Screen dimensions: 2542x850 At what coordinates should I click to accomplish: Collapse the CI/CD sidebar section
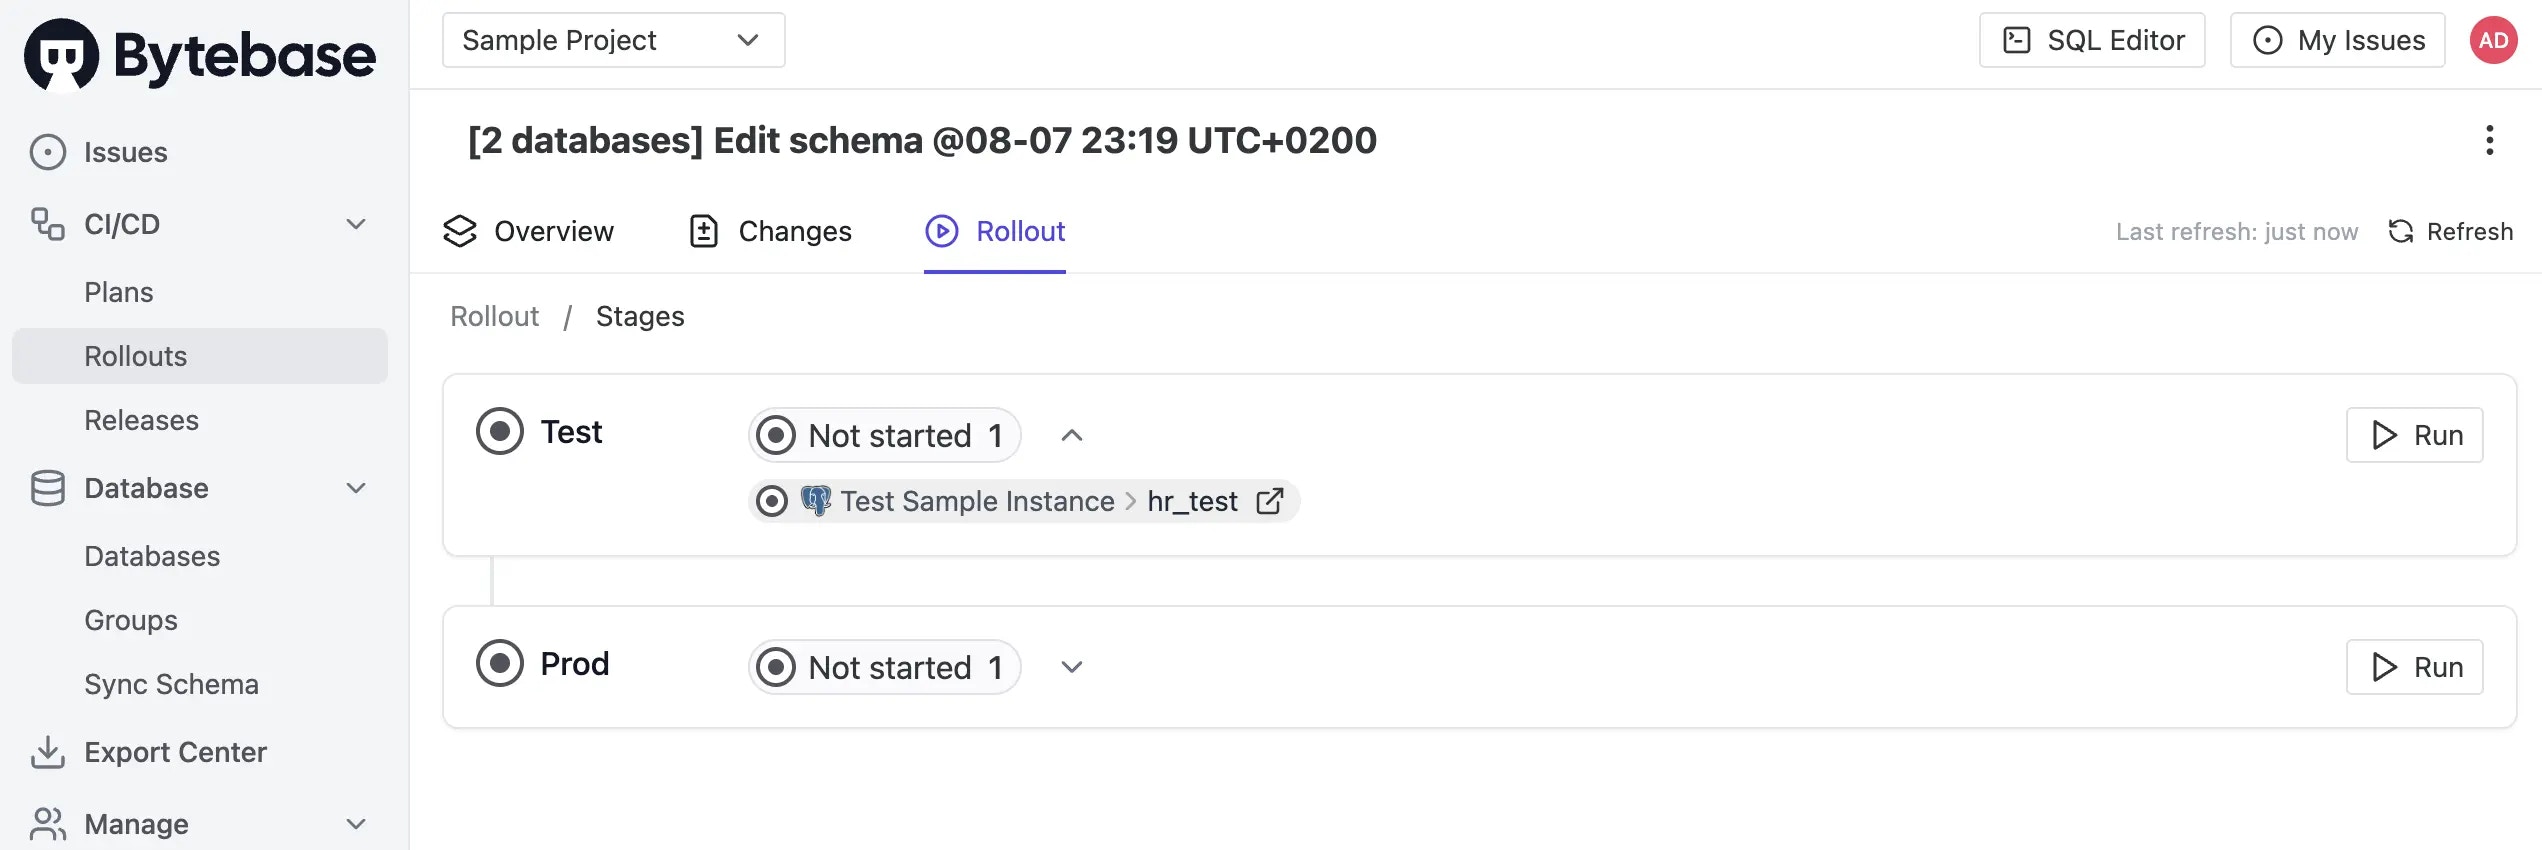click(x=355, y=224)
